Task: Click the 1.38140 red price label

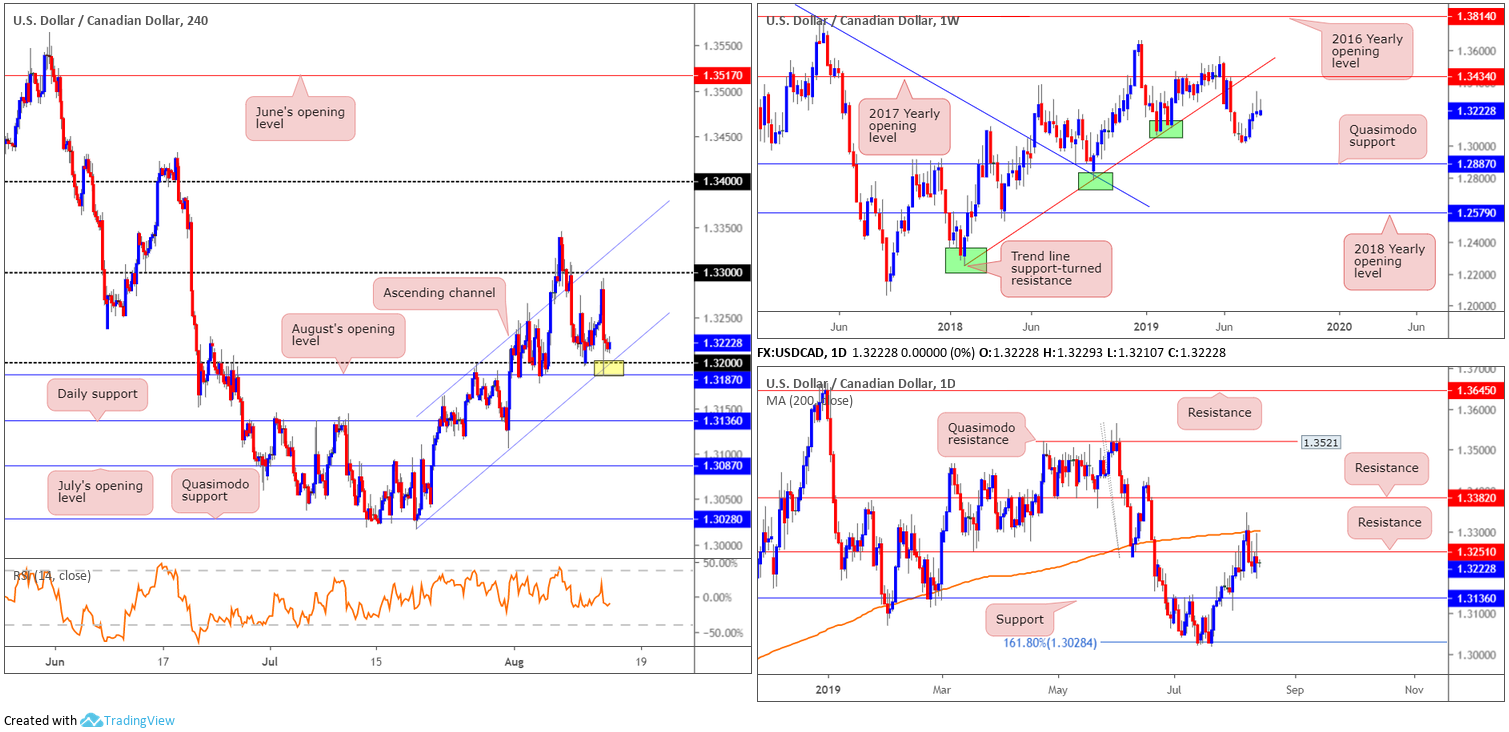Action: click(1478, 17)
